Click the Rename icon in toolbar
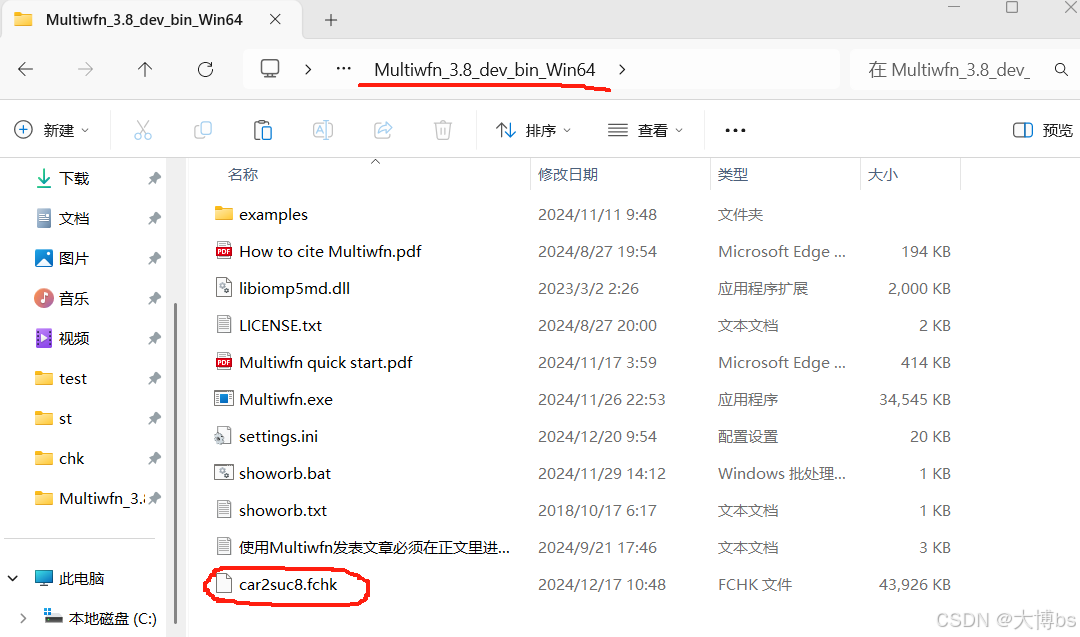This screenshot has width=1080, height=637. click(323, 130)
